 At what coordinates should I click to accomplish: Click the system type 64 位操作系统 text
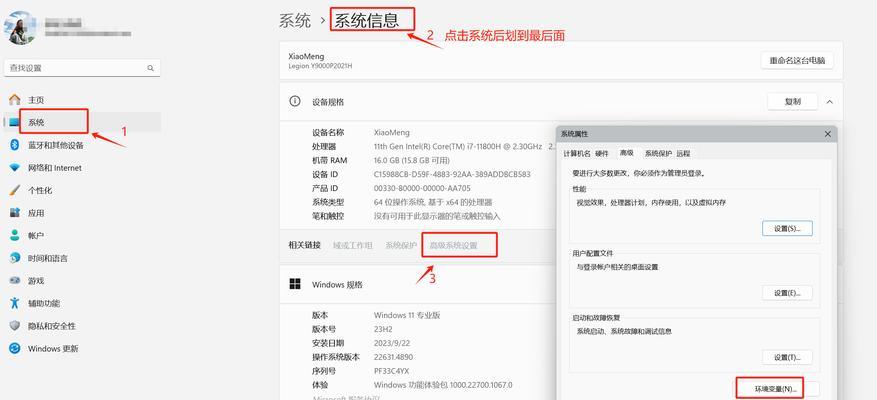(x=433, y=203)
